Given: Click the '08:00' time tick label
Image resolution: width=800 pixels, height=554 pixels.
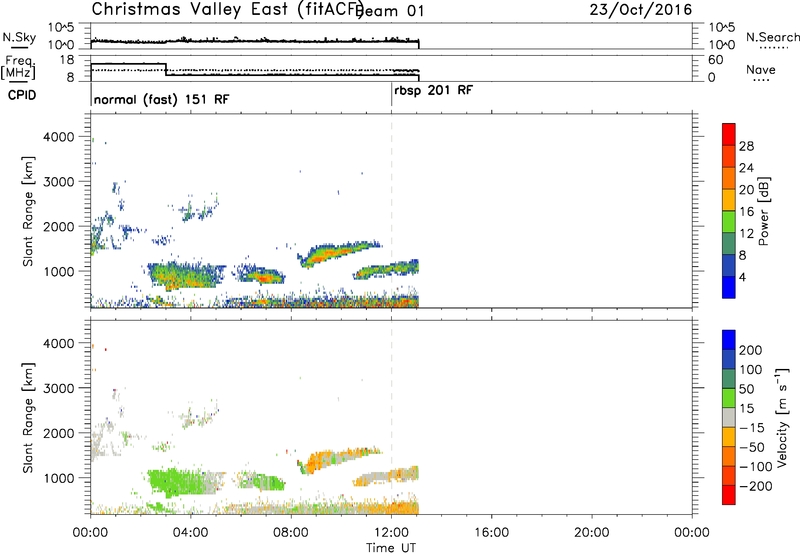Looking at the screenshot, I should pyautogui.click(x=291, y=533).
